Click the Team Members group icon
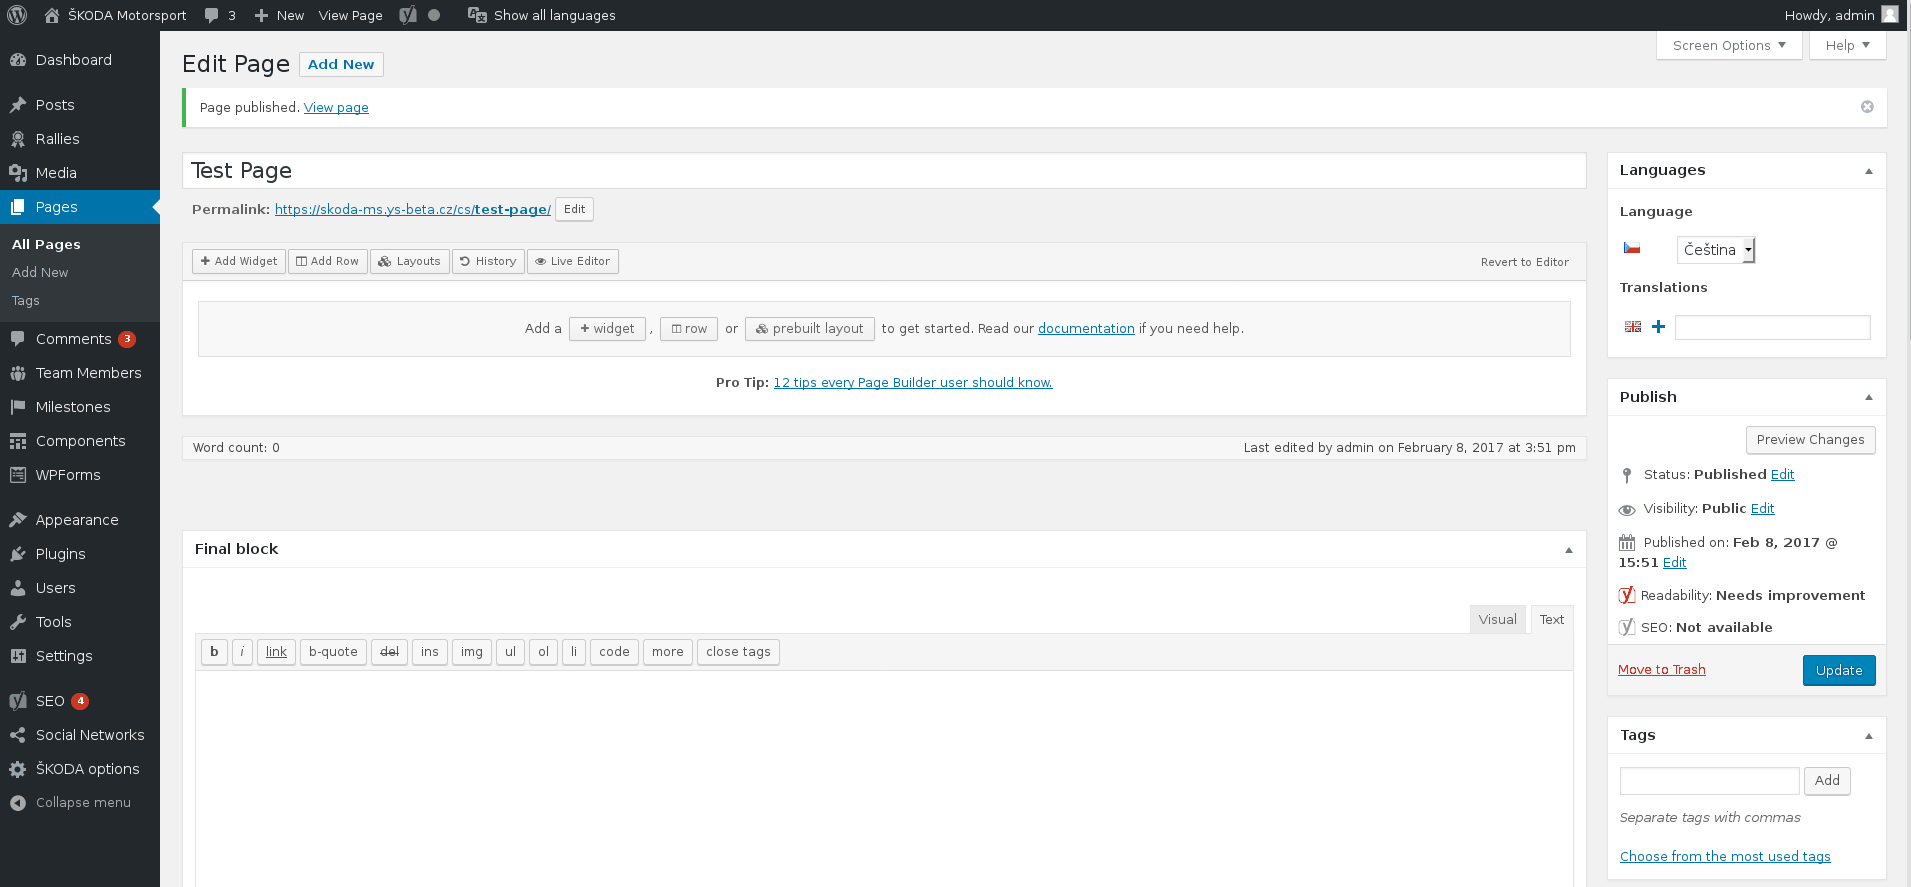Image resolution: width=1911 pixels, height=887 pixels. (x=18, y=373)
